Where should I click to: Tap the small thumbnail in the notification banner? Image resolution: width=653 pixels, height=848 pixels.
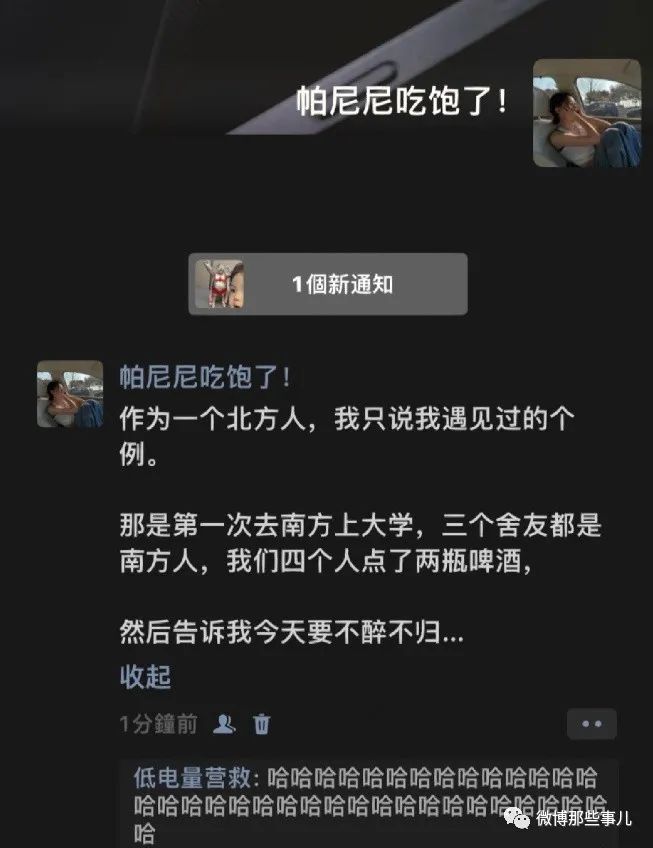[x=219, y=284]
